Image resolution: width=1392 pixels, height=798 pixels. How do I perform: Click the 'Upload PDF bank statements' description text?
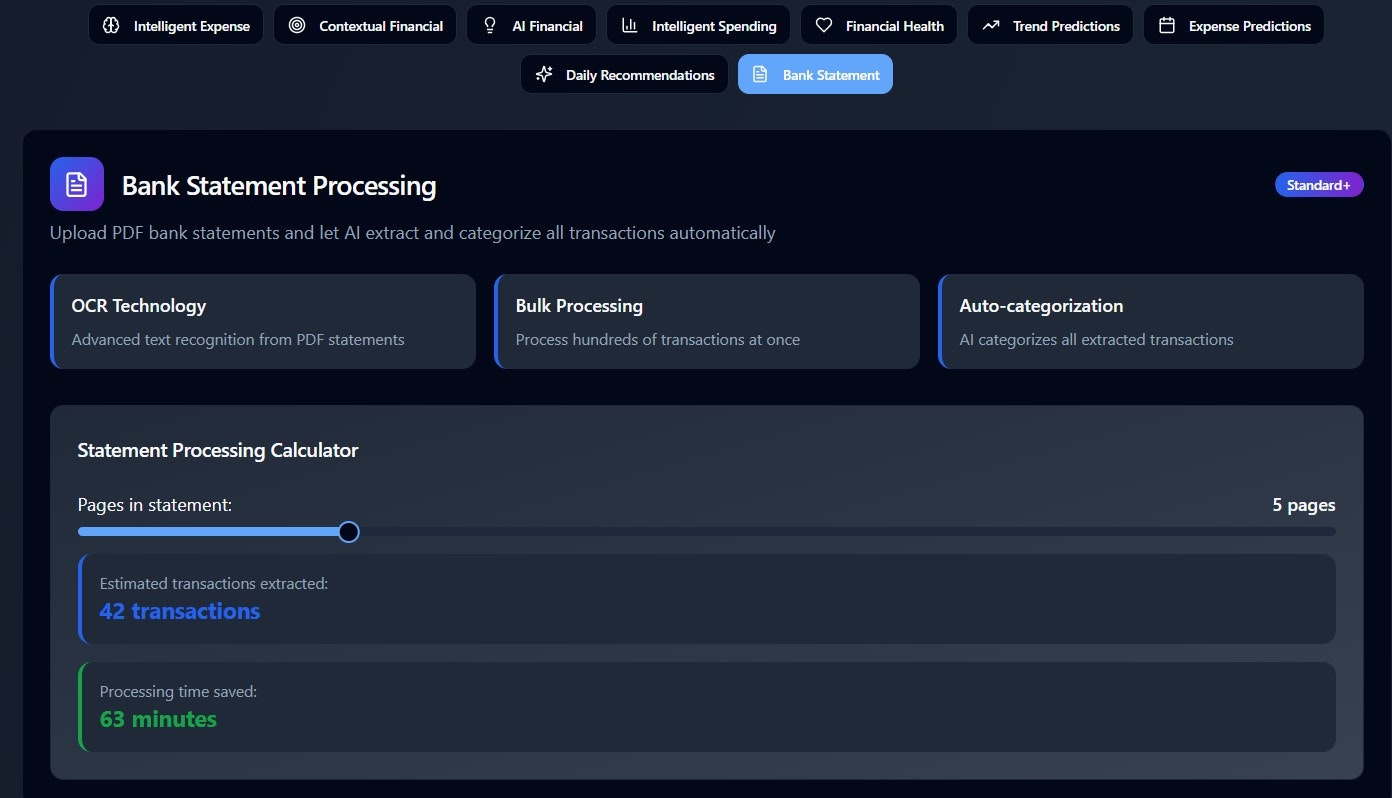click(x=413, y=233)
